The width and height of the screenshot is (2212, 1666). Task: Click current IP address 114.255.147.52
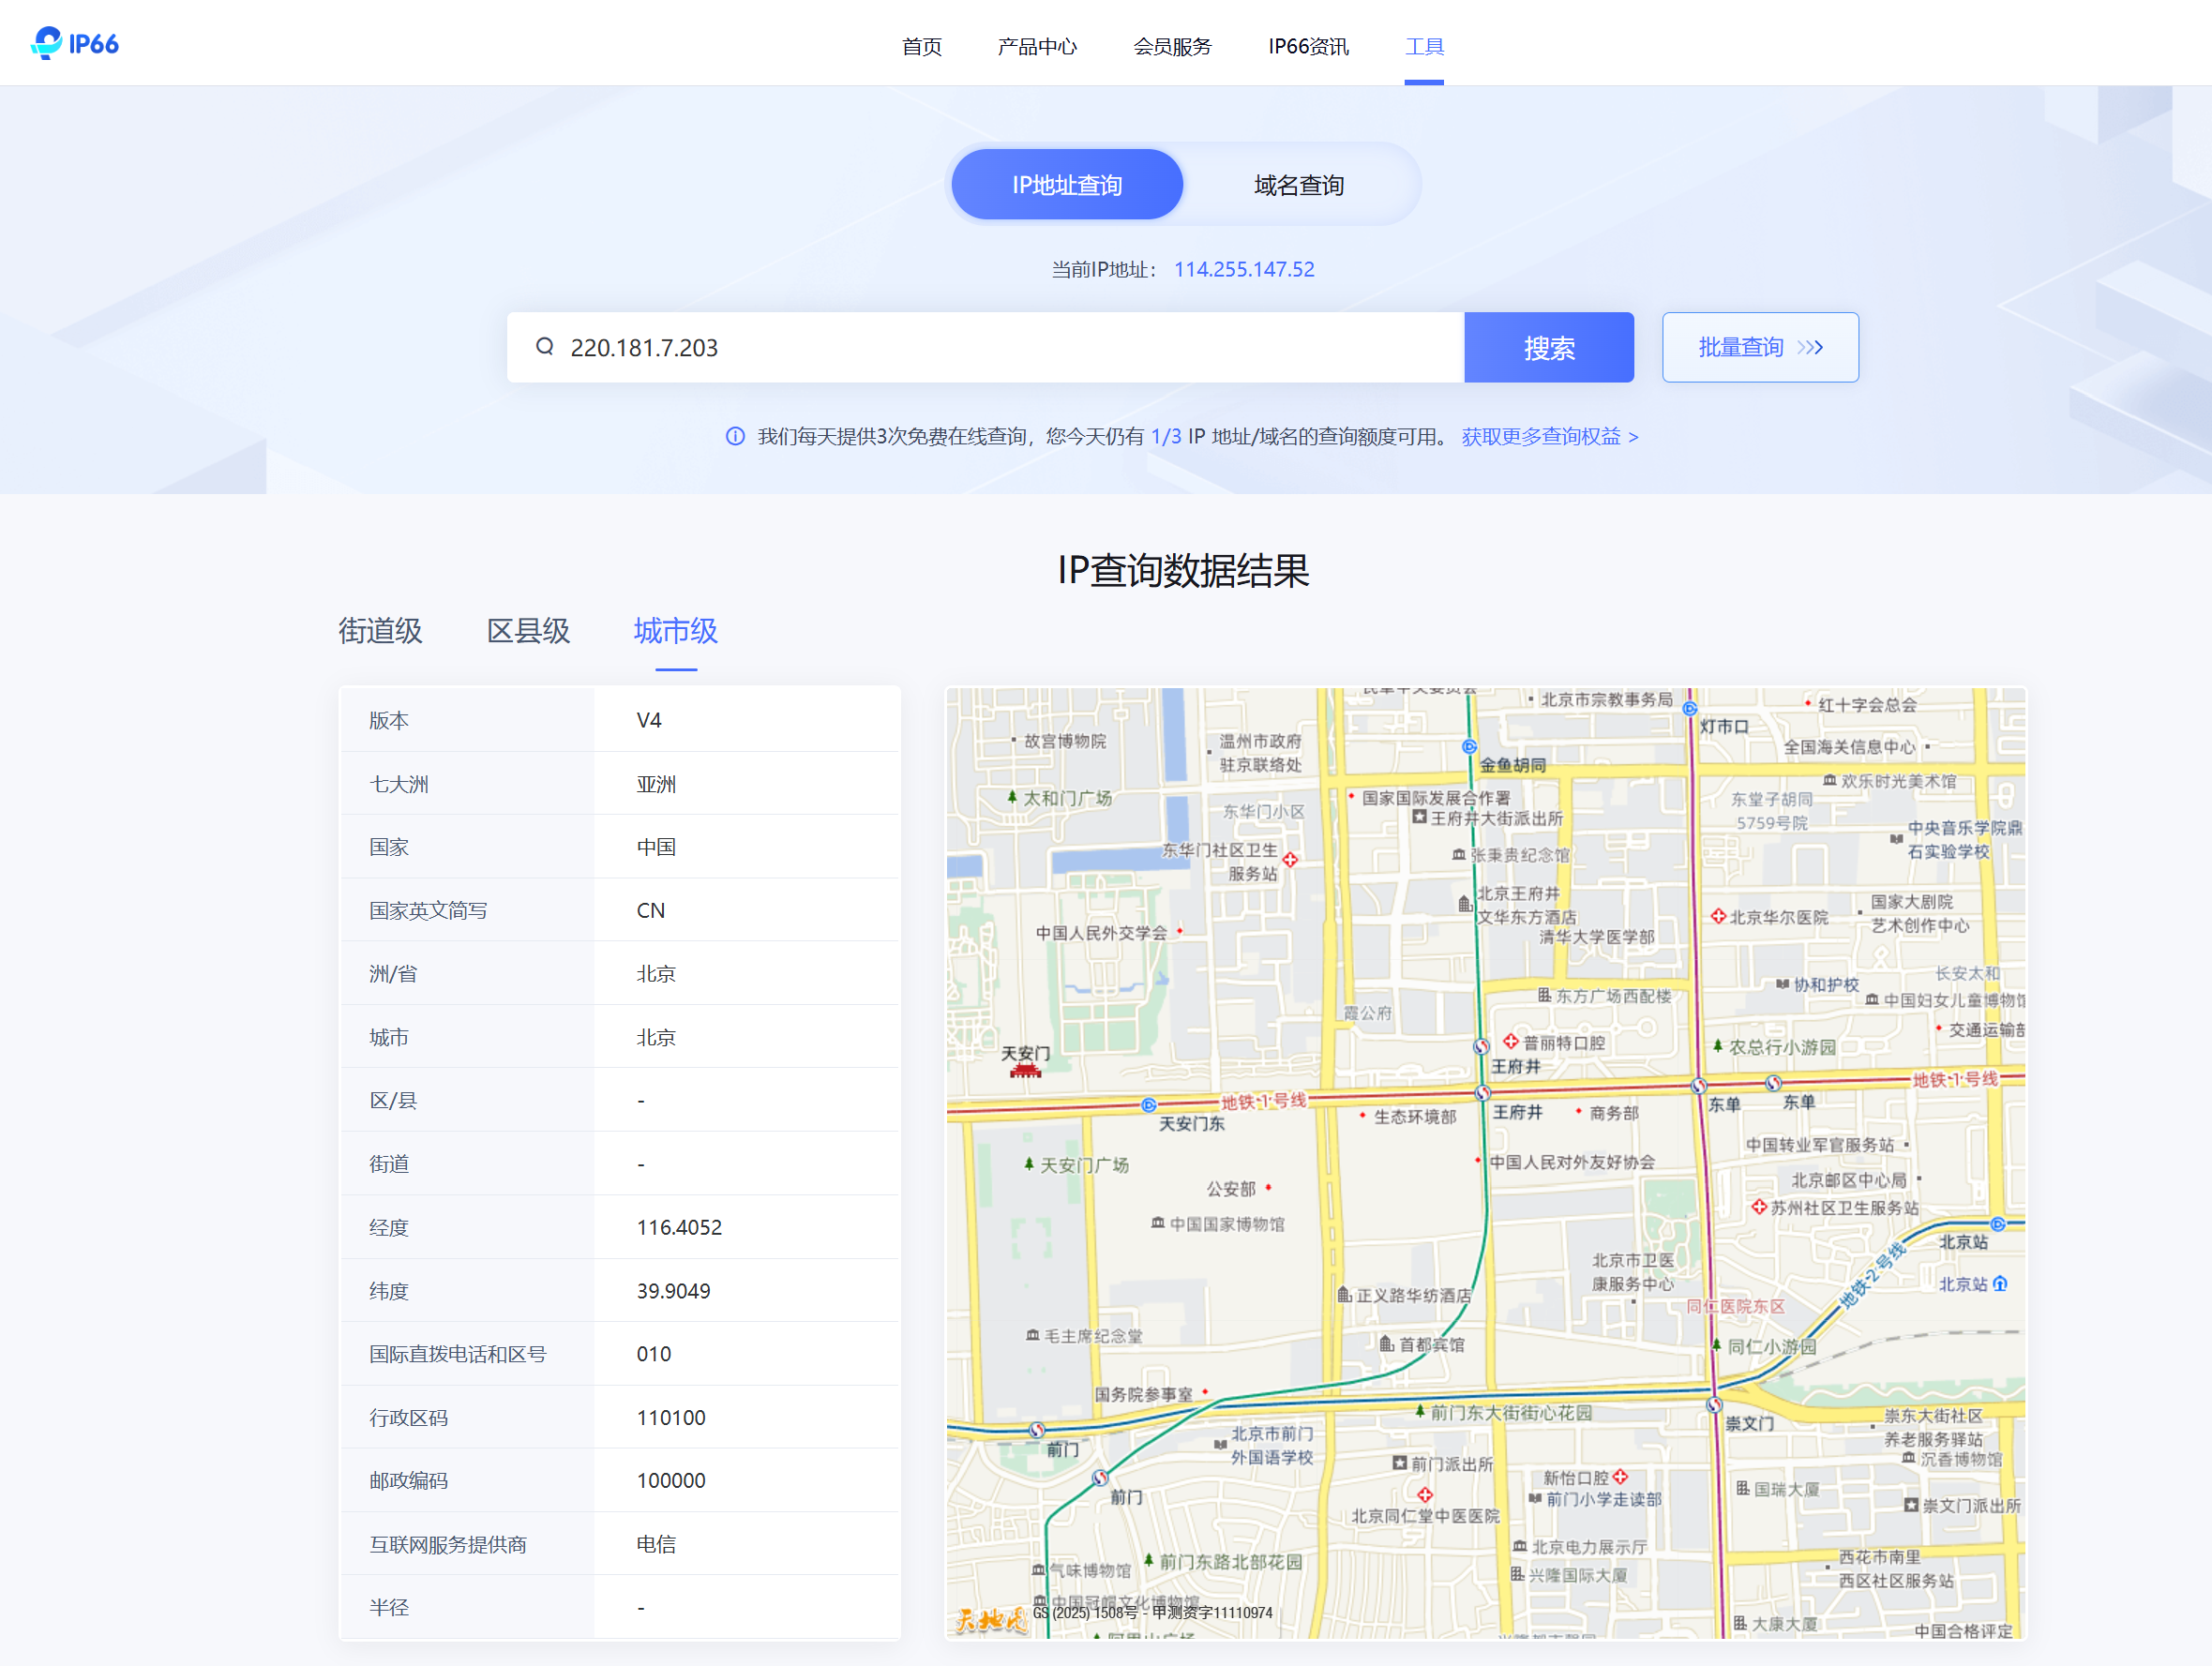point(1244,270)
